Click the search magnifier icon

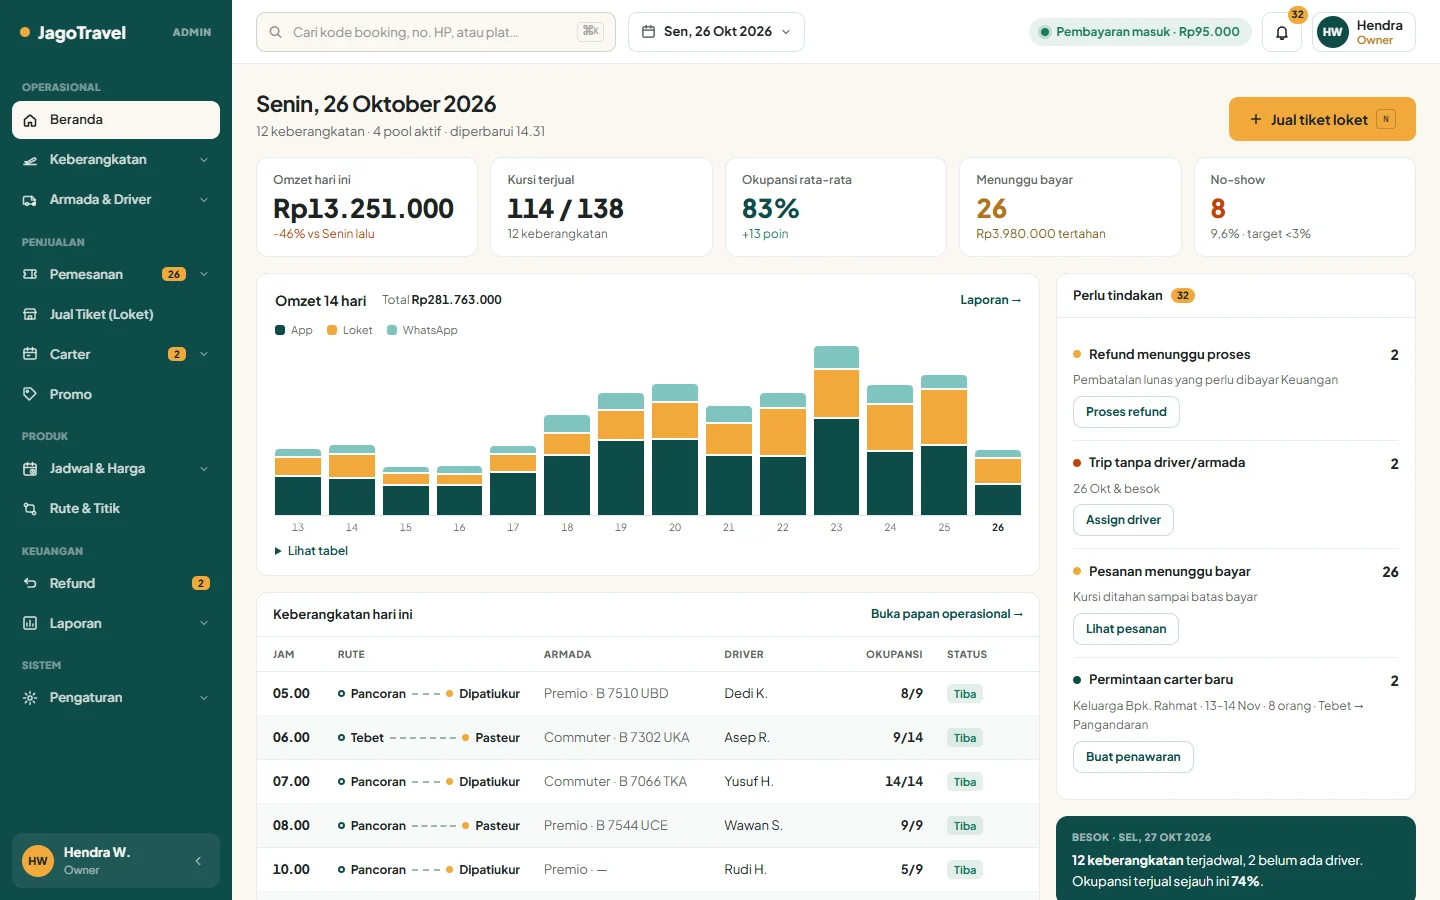(x=275, y=32)
